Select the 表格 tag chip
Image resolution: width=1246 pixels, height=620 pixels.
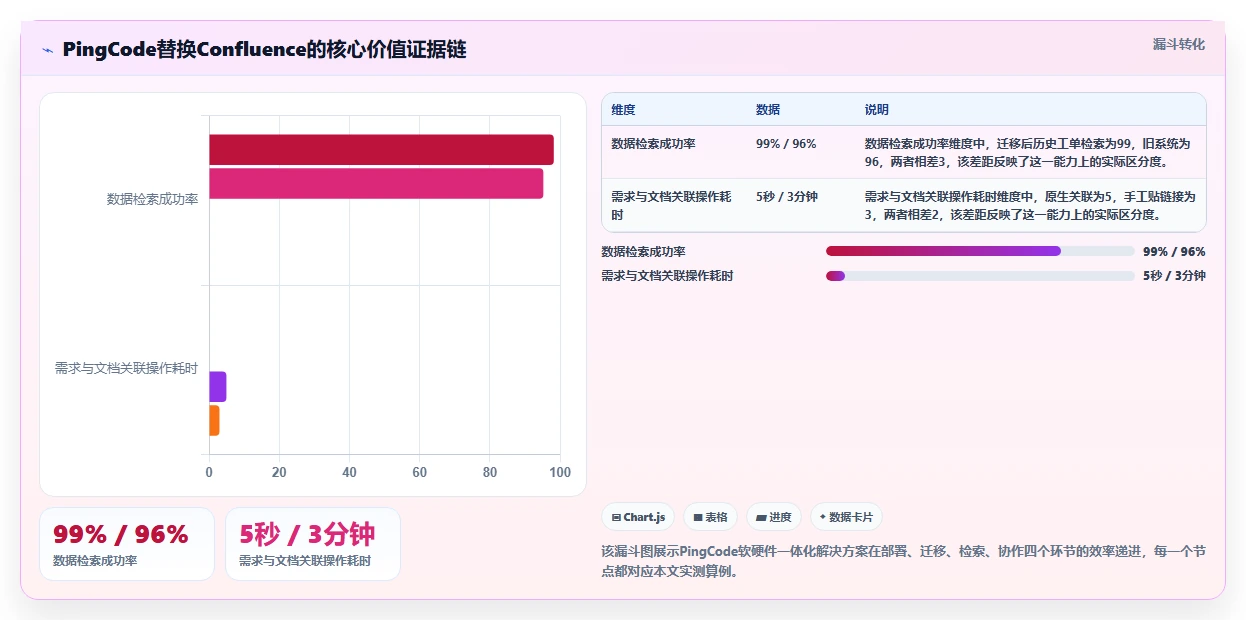(x=710, y=517)
